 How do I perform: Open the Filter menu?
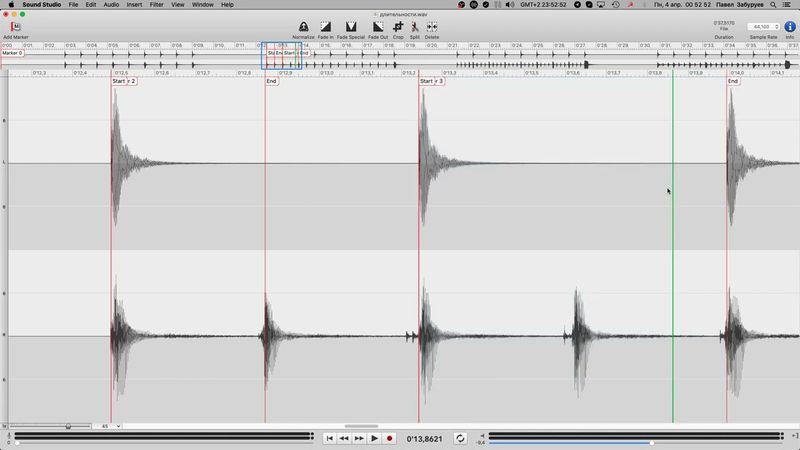coord(157,5)
